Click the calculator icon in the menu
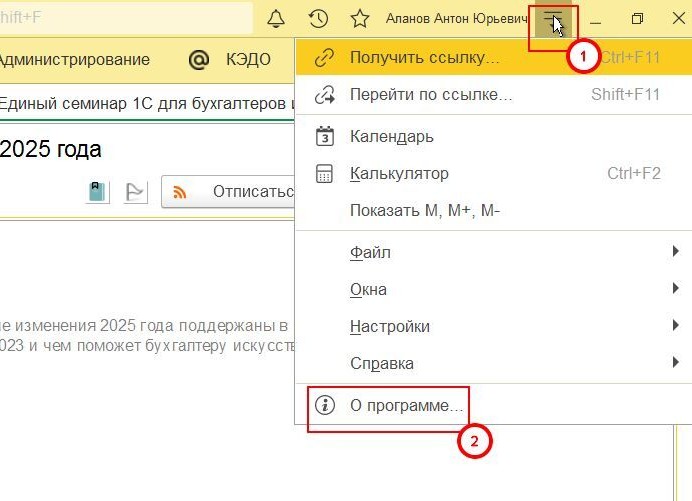 click(x=325, y=173)
